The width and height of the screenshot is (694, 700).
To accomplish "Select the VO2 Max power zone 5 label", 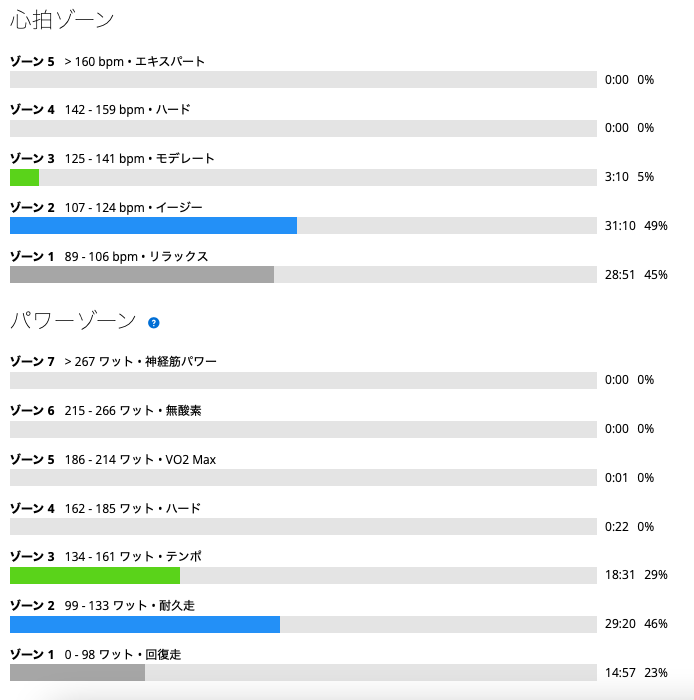I will tap(113, 459).
